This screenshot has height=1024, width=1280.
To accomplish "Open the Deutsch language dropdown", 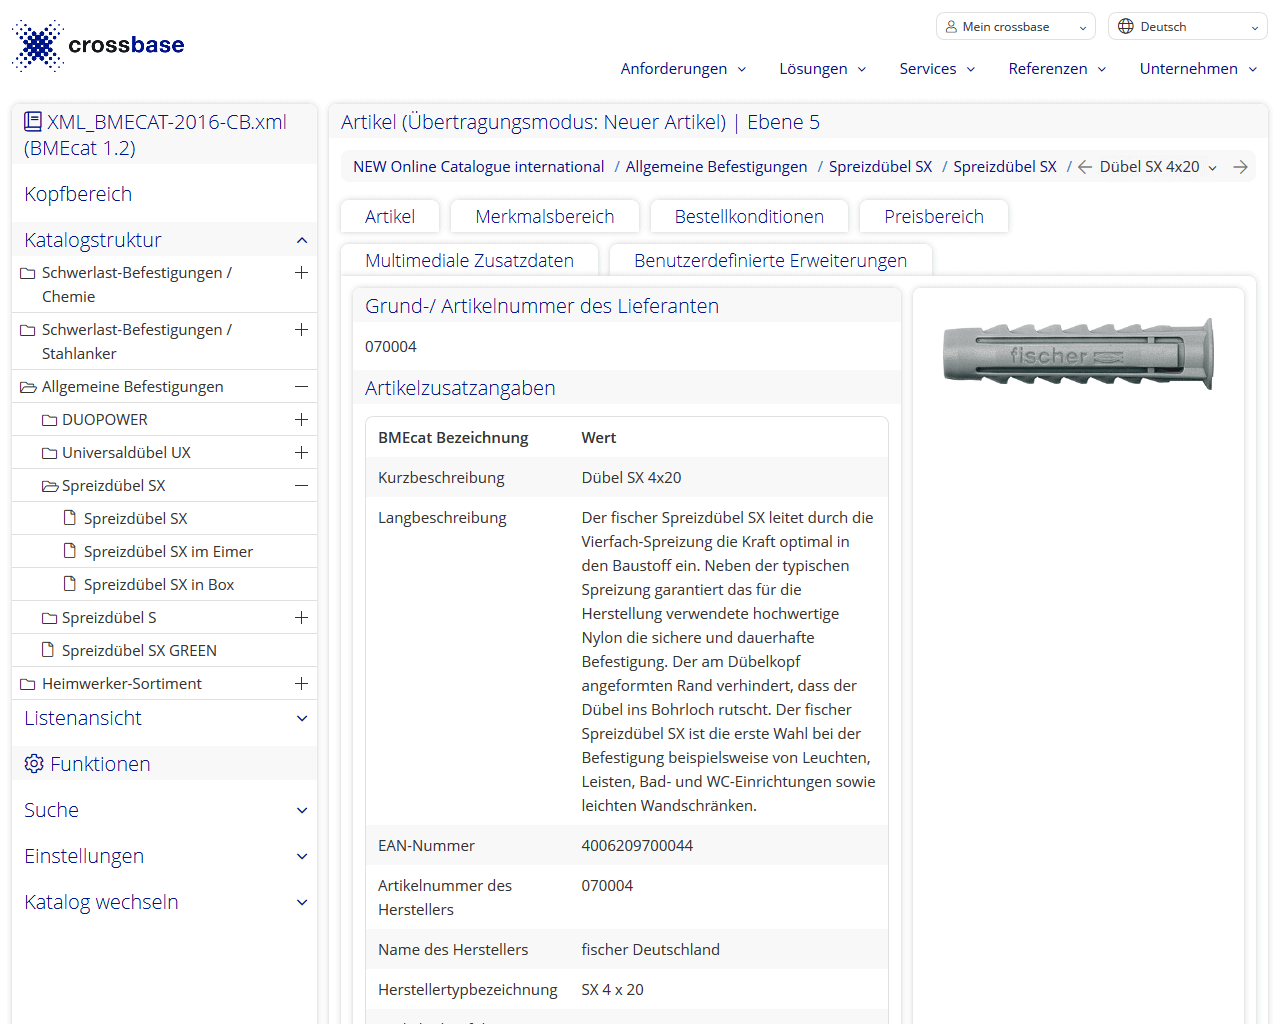I will 1188,27.
